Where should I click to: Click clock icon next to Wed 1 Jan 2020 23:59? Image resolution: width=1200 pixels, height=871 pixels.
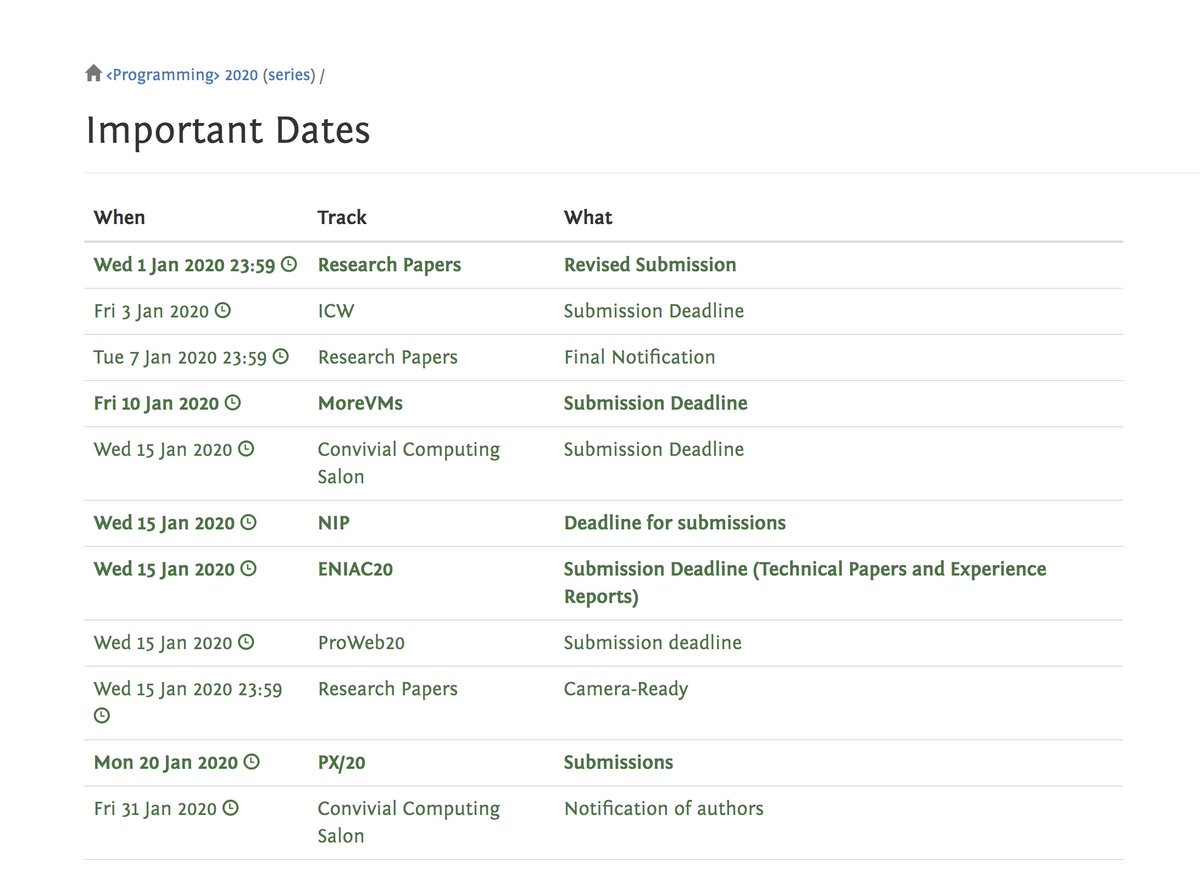[x=289, y=264]
